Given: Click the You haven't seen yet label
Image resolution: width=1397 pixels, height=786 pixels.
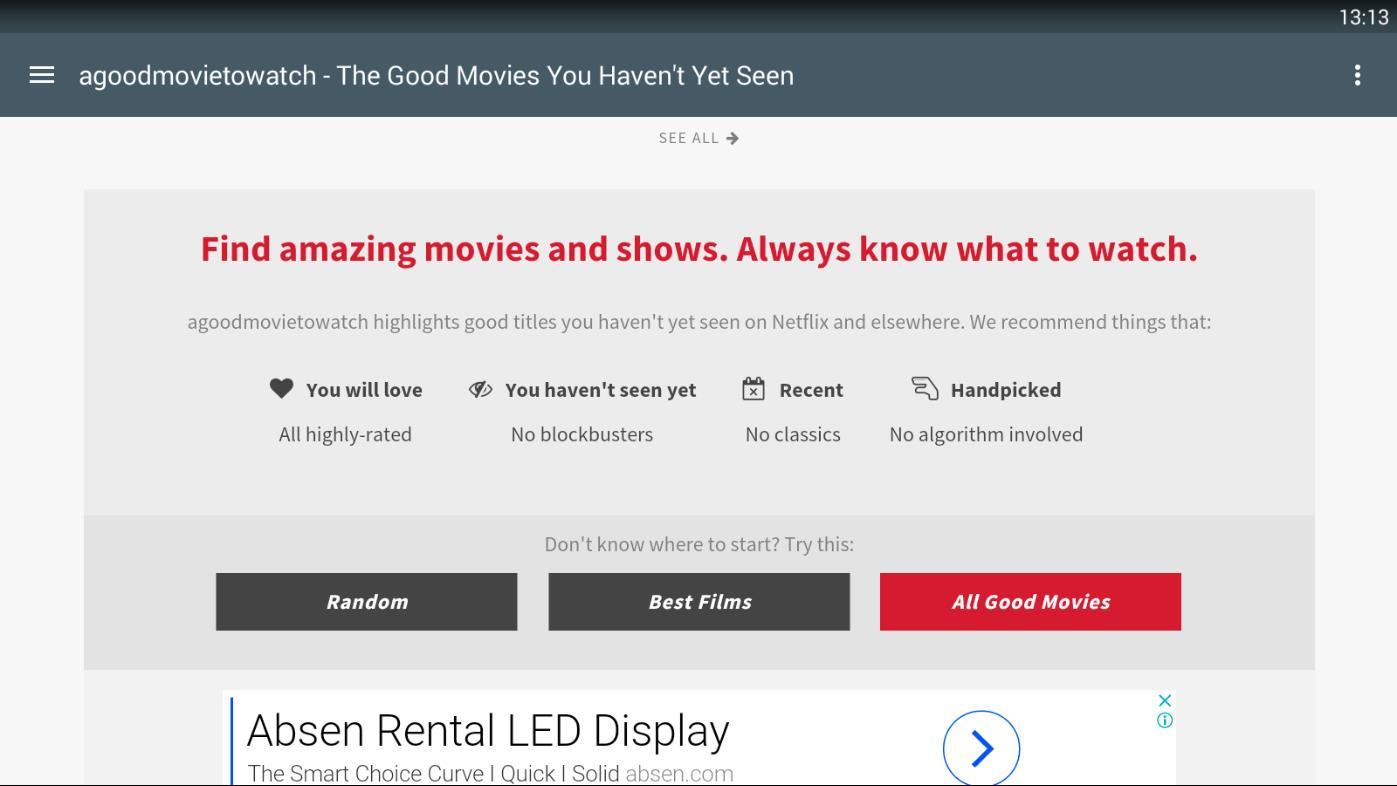Looking at the screenshot, I should click(600, 390).
